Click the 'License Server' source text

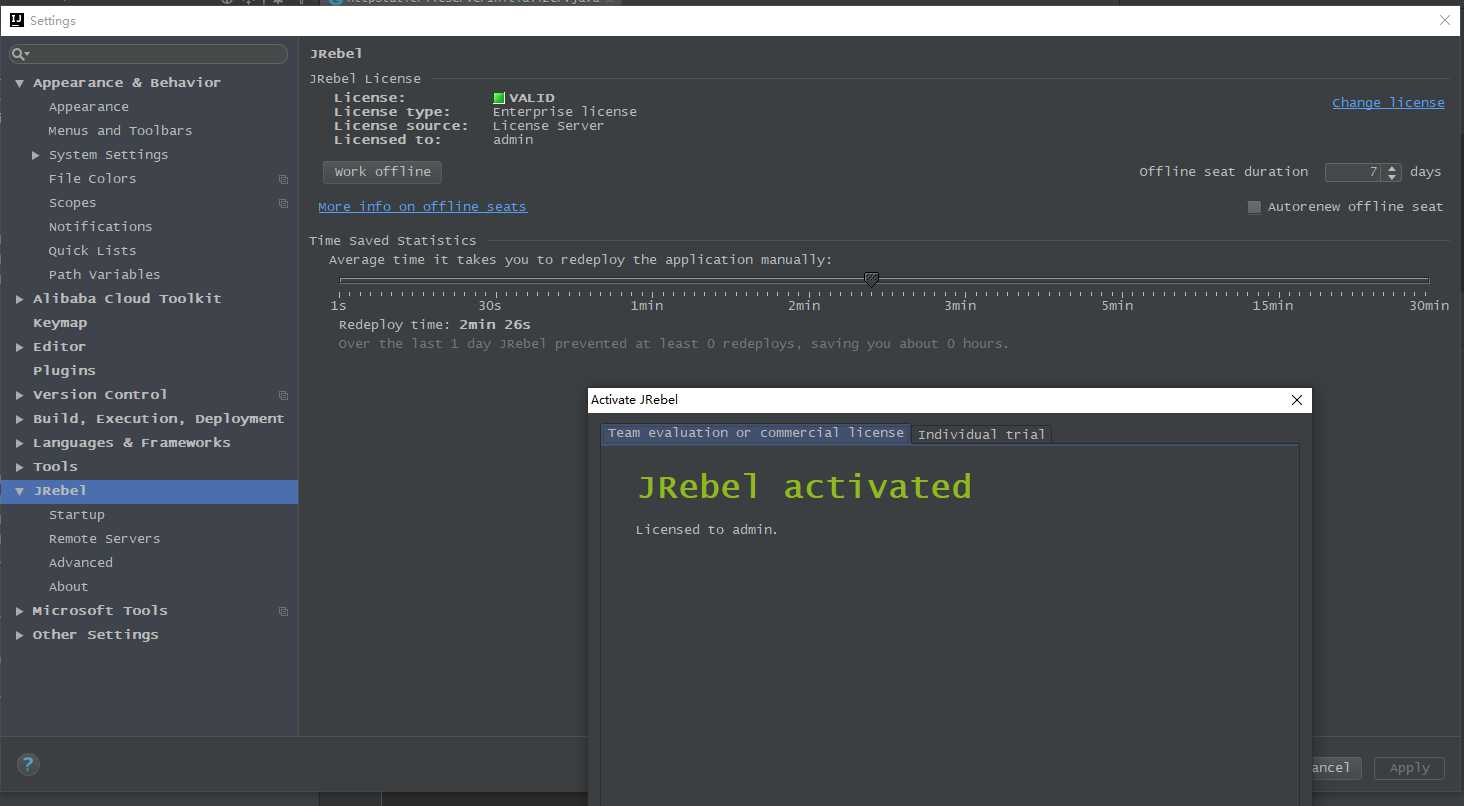click(x=548, y=126)
